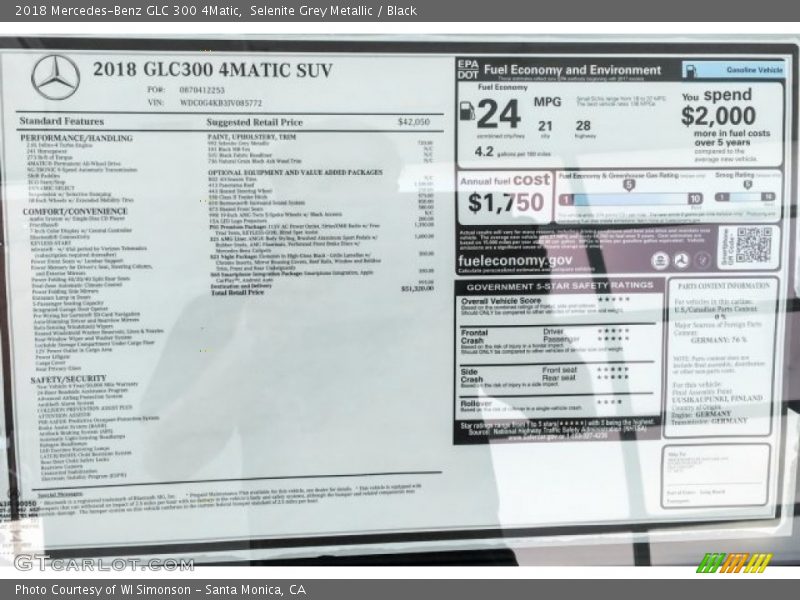Click the smartphone QR code

(x=754, y=245)
